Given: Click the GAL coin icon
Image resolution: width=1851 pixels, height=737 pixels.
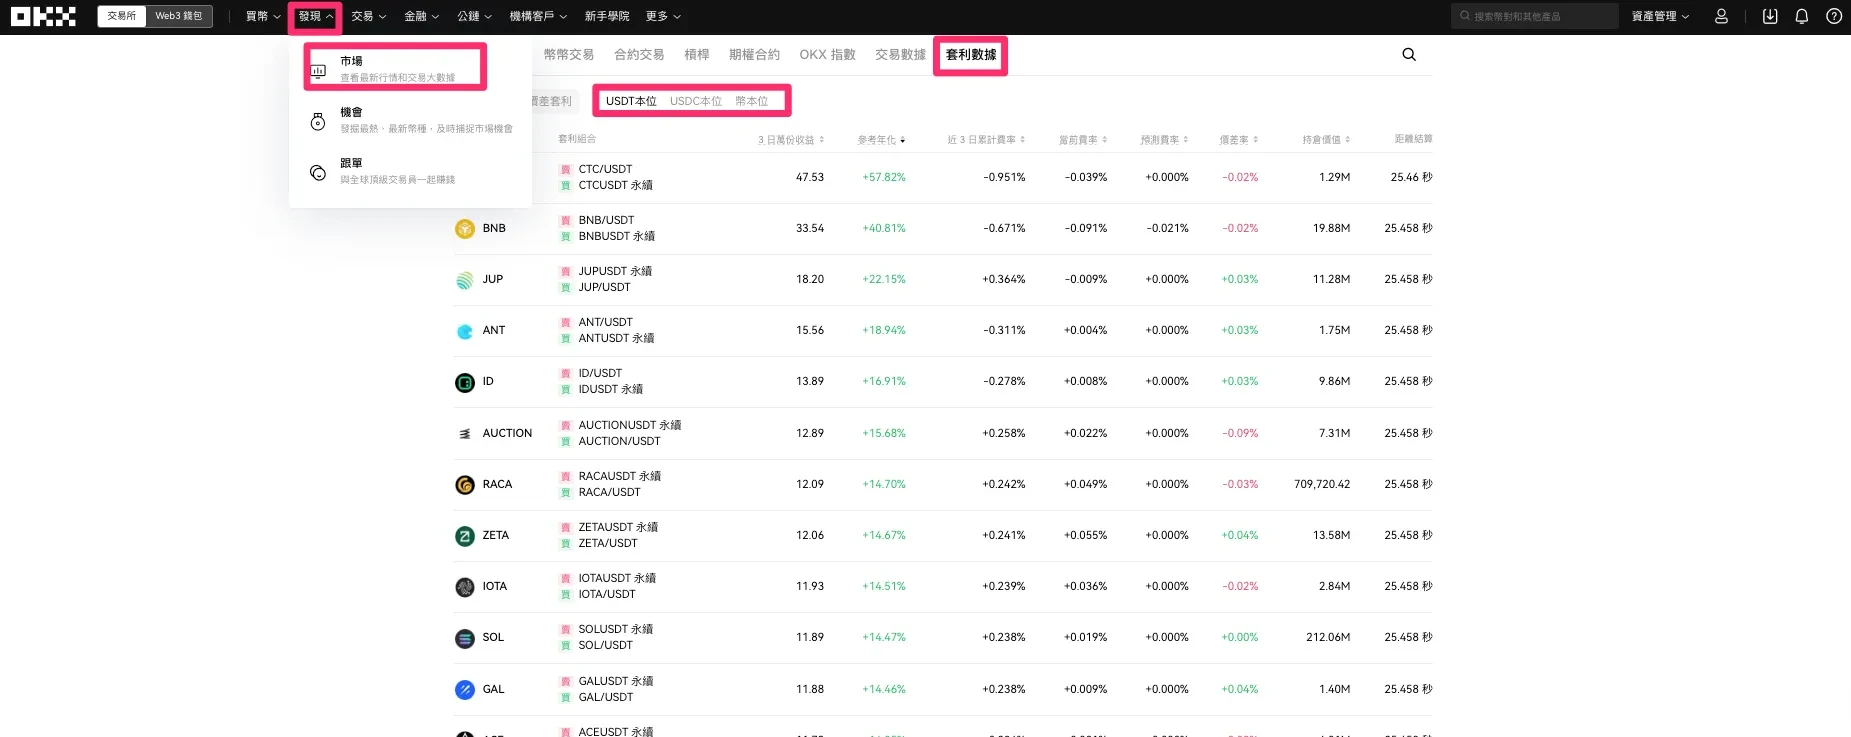Looking at the screenshot, I should [465, 690].
